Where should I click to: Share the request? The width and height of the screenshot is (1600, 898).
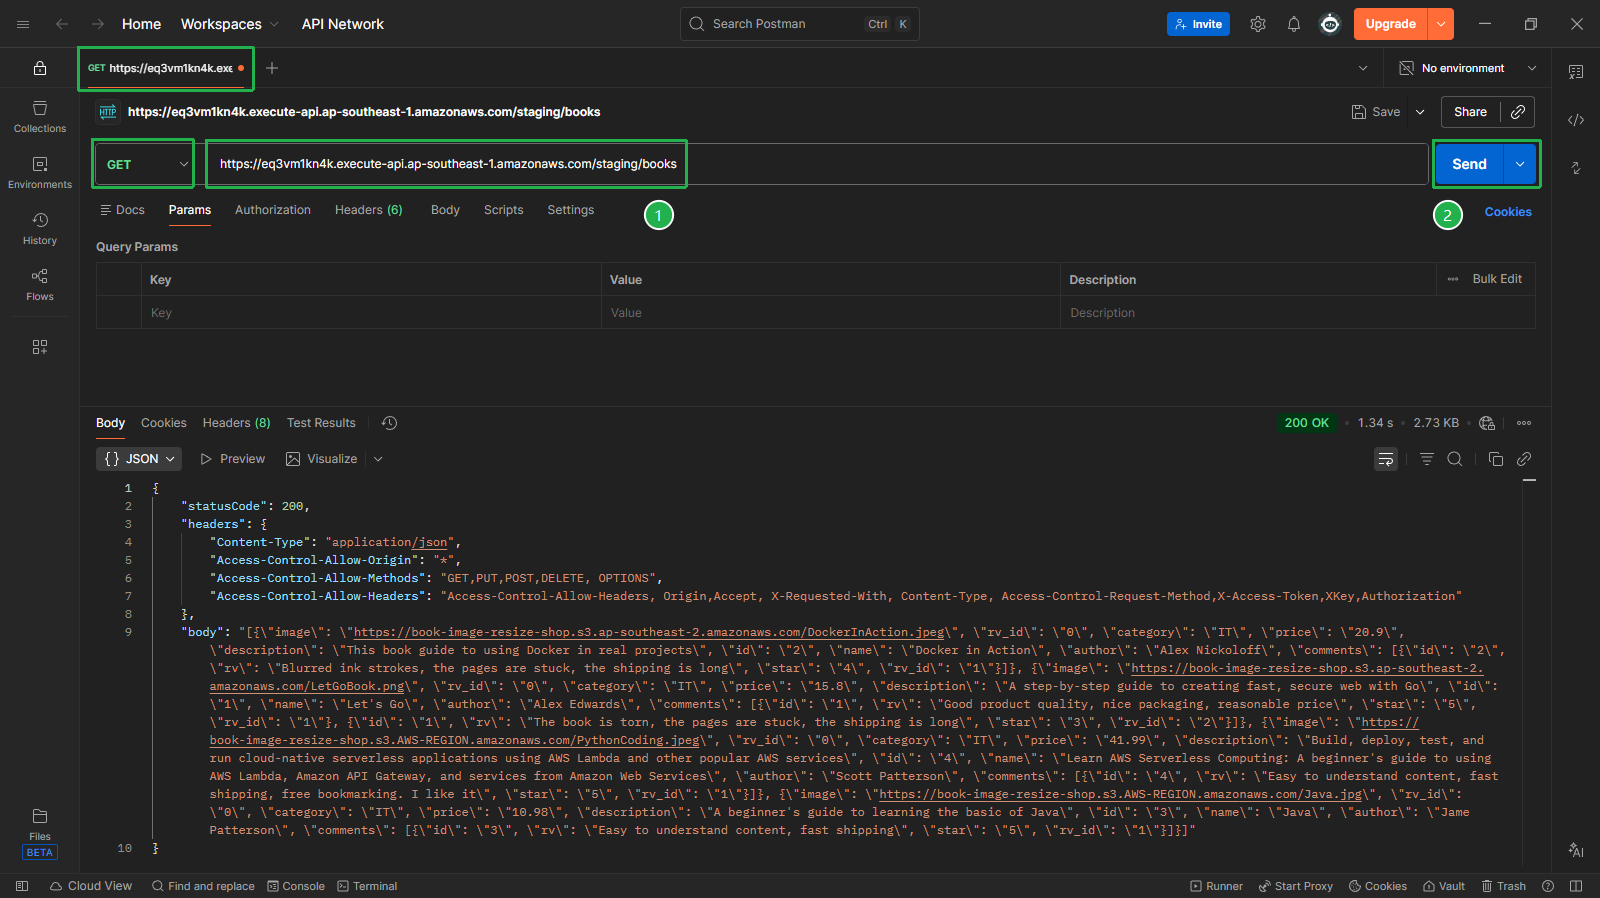point(1470,112)
